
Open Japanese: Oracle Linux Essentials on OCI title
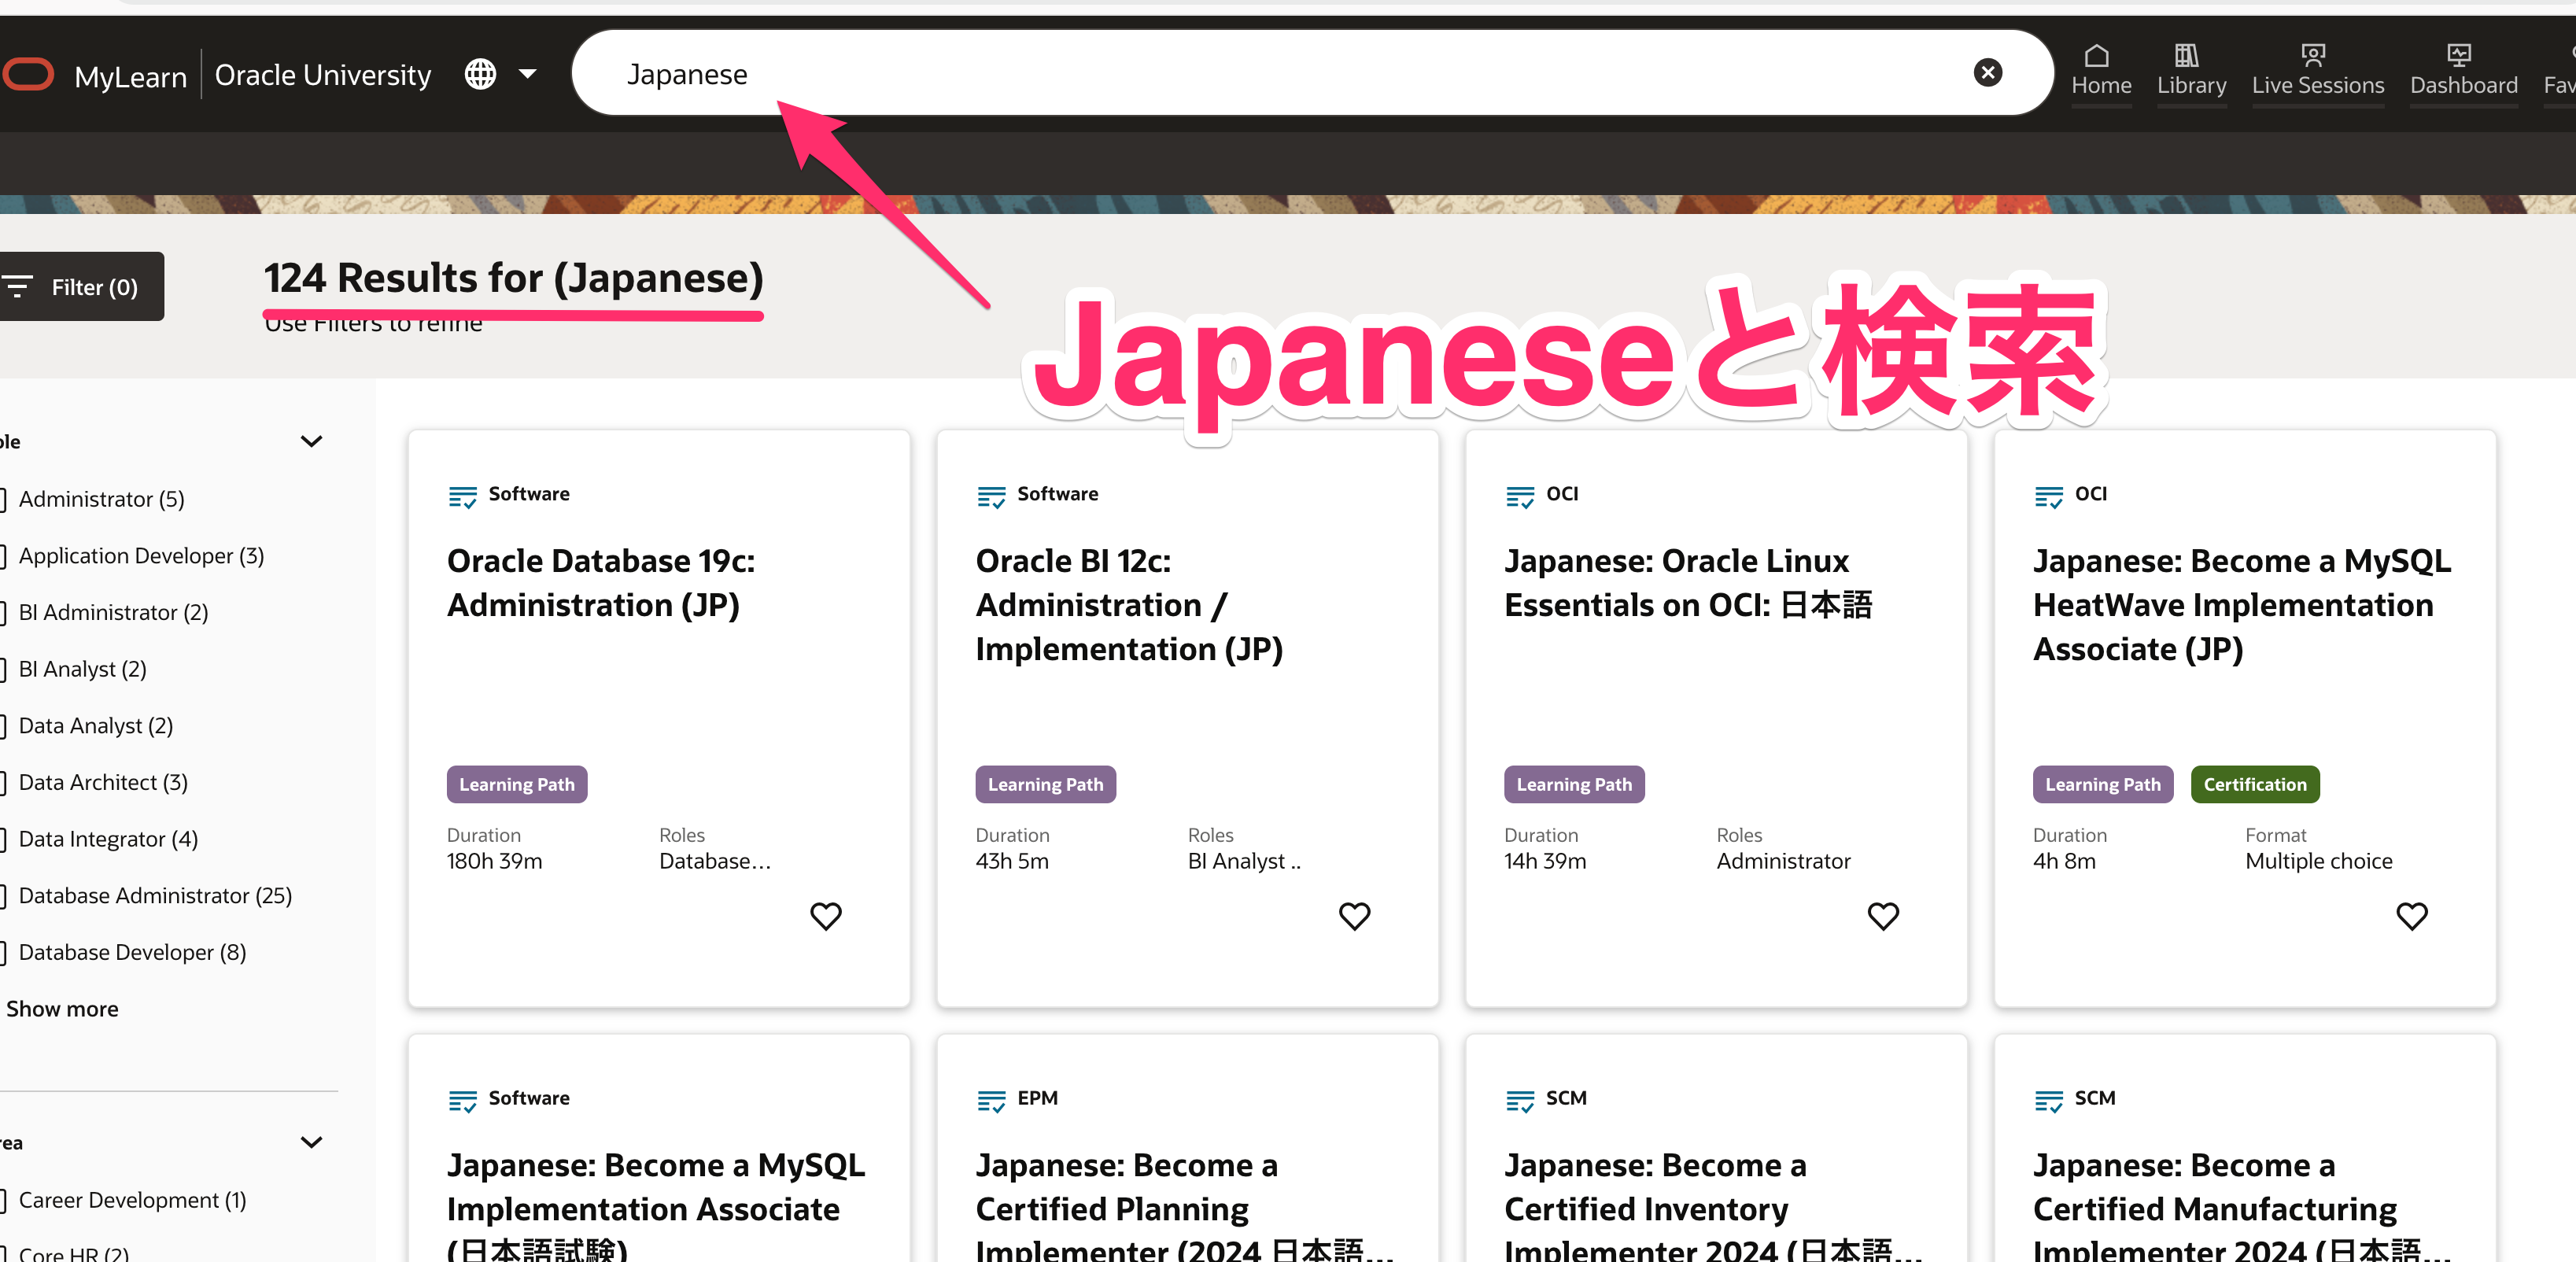[1688, 583]
